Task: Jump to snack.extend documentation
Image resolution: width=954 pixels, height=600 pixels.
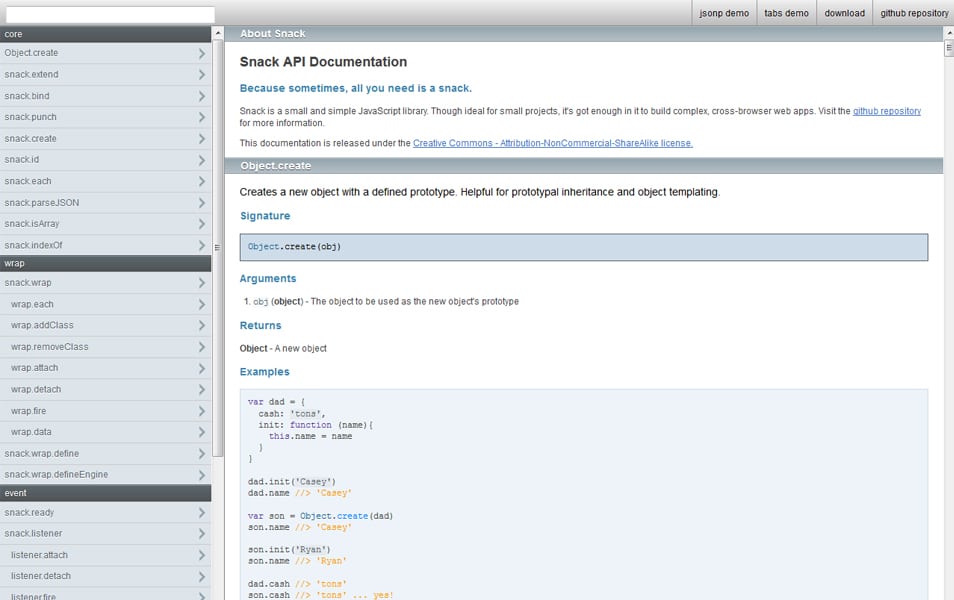Action: click(x=106, y=74)
